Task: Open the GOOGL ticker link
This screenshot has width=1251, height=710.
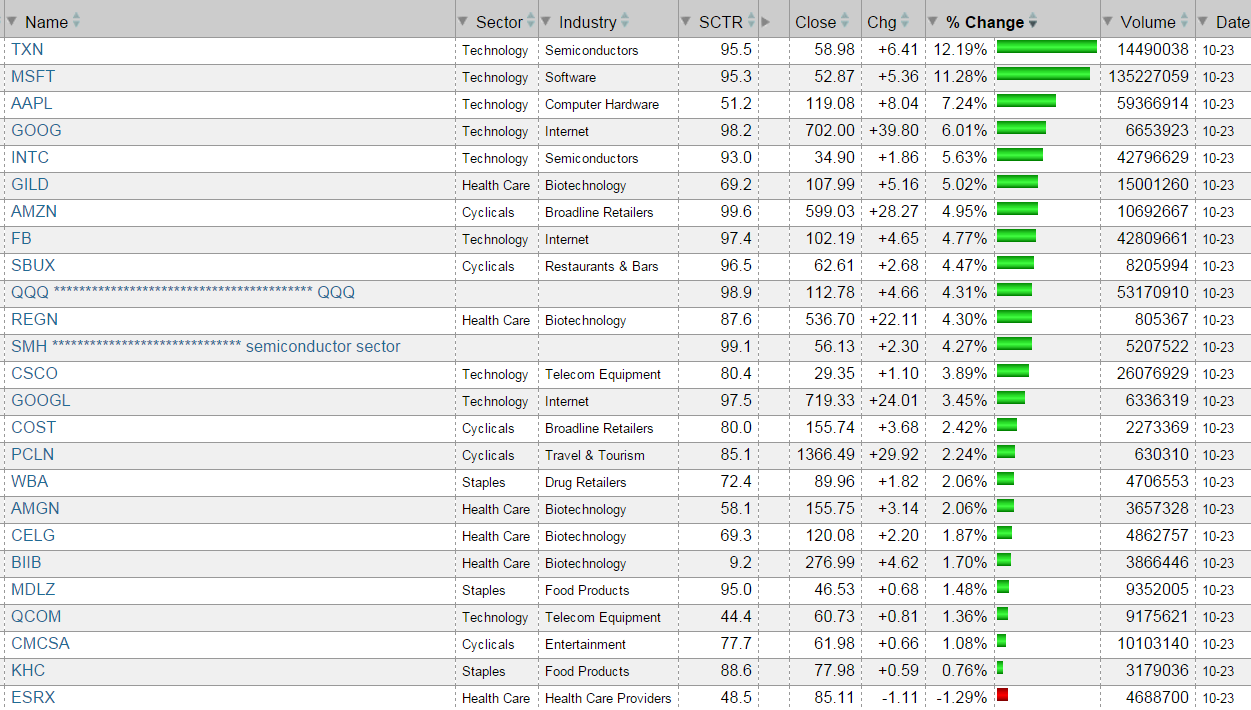Action: [x=41, y=400]
